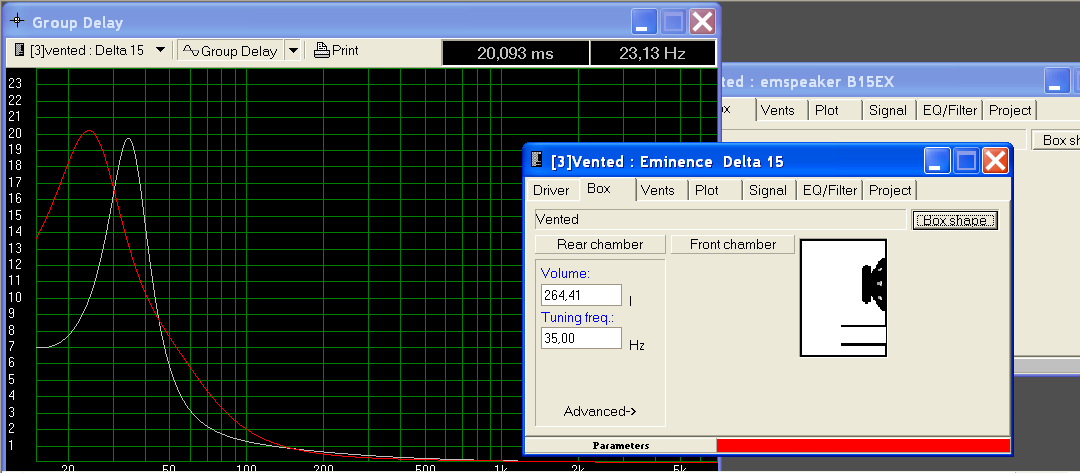Open the Vents tab in the B15EX window
This screenshot has height=473, width=1080.
click(x=778, y=110)
